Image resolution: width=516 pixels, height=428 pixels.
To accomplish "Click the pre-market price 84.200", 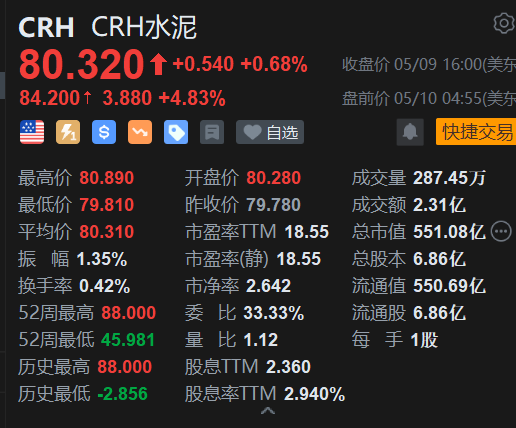I will (x=49, y=98).
